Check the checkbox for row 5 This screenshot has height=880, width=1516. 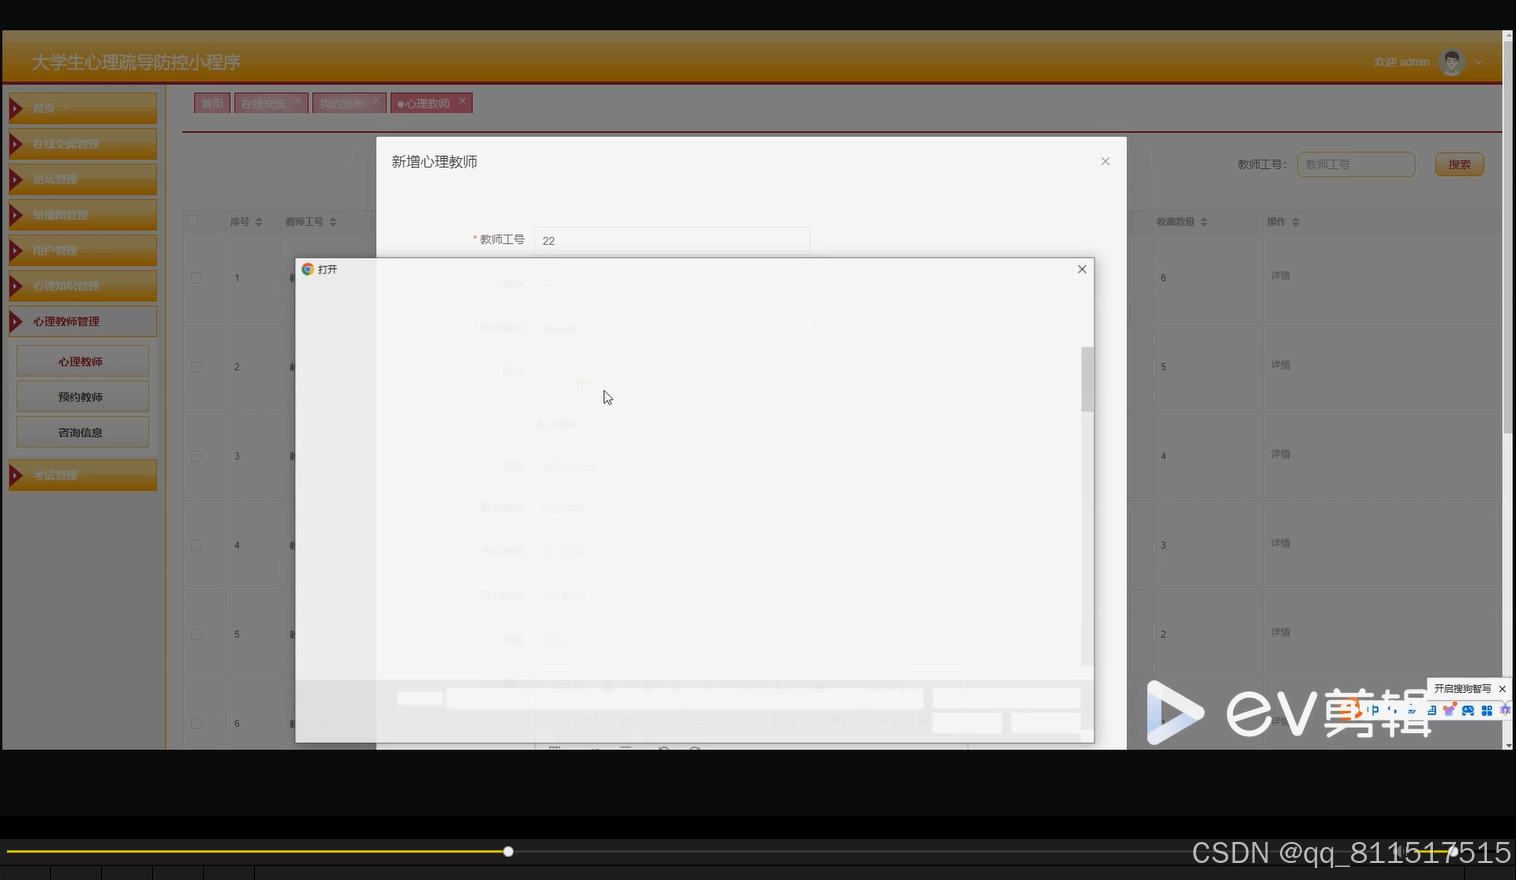196,634
